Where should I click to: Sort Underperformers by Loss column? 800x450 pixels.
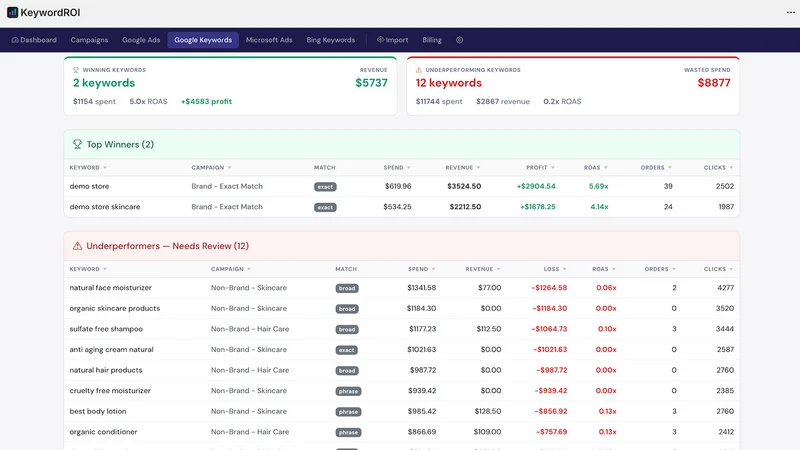(x=555, y=269)
